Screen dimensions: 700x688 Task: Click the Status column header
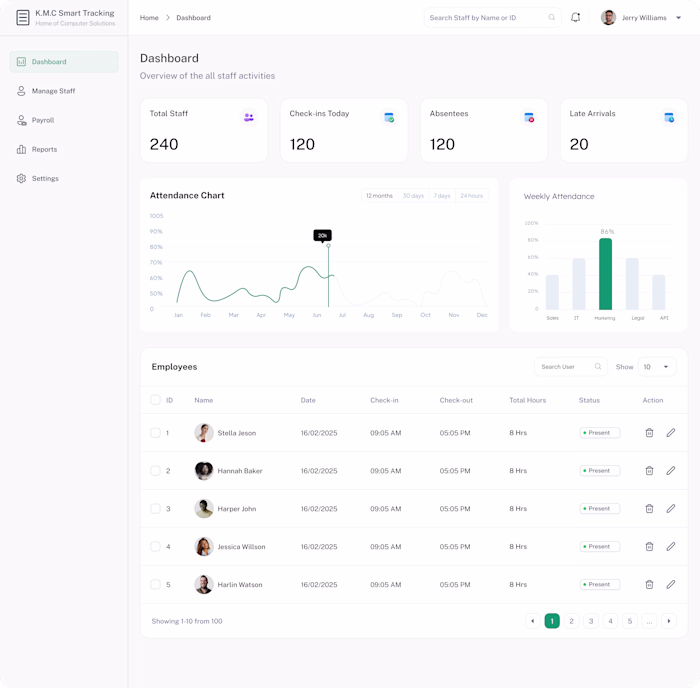(x=589, y=400)
